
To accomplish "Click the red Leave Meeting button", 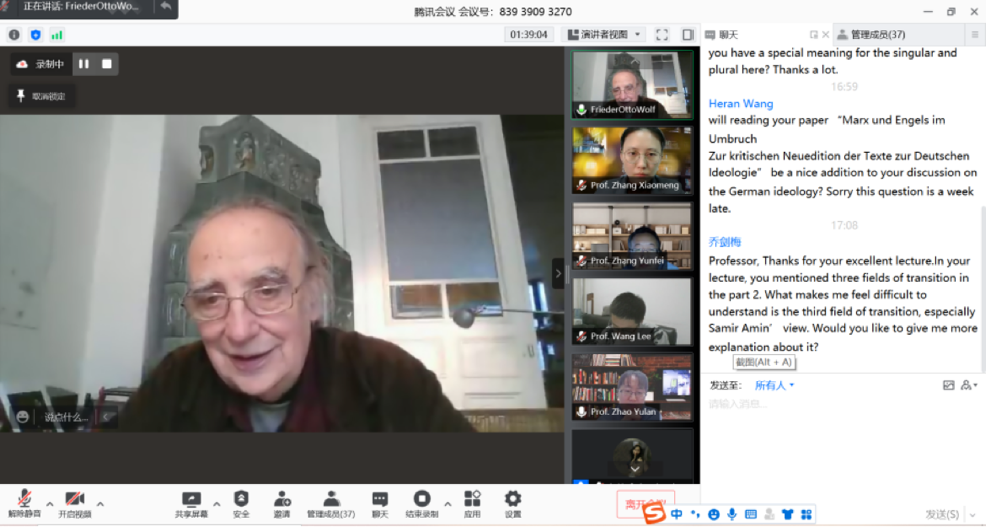I will (645, 503).
